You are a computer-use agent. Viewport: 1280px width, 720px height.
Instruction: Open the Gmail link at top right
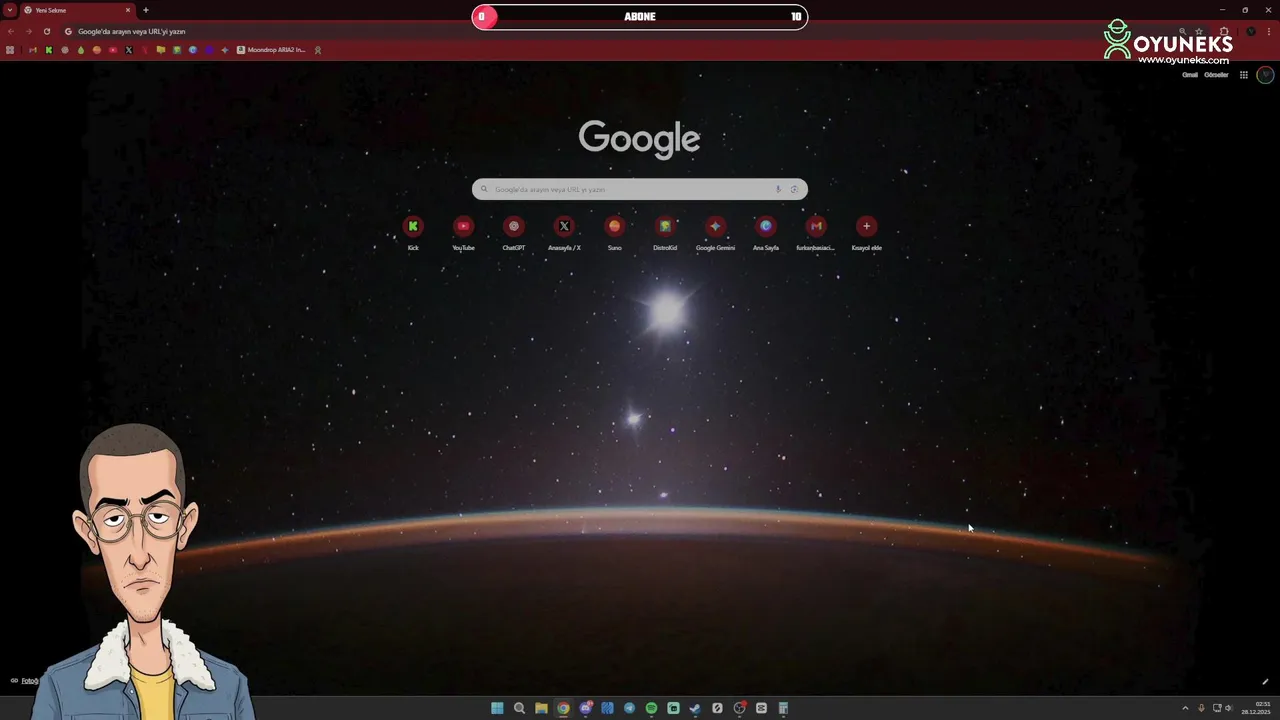coord(1190,75)
